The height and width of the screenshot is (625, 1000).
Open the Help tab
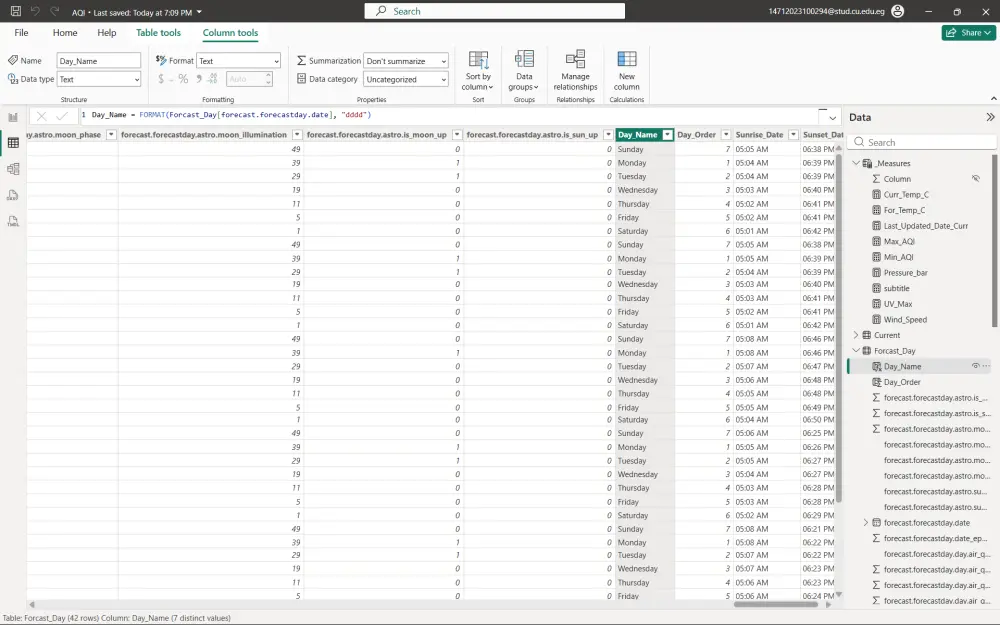pos(107,33)
